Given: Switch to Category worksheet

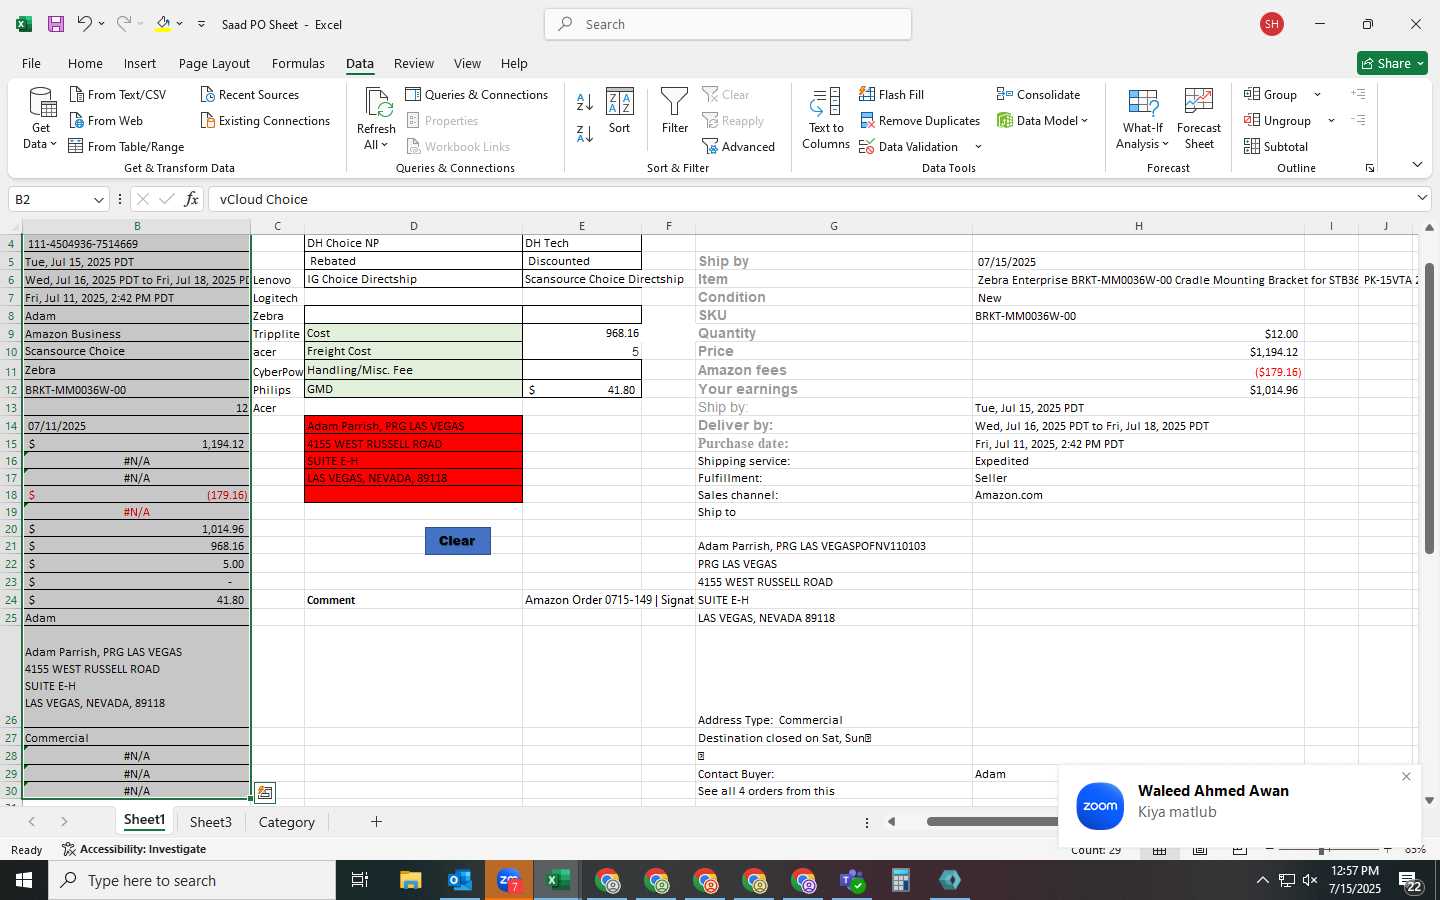Looking at the screenshot, I should point(286,822).
